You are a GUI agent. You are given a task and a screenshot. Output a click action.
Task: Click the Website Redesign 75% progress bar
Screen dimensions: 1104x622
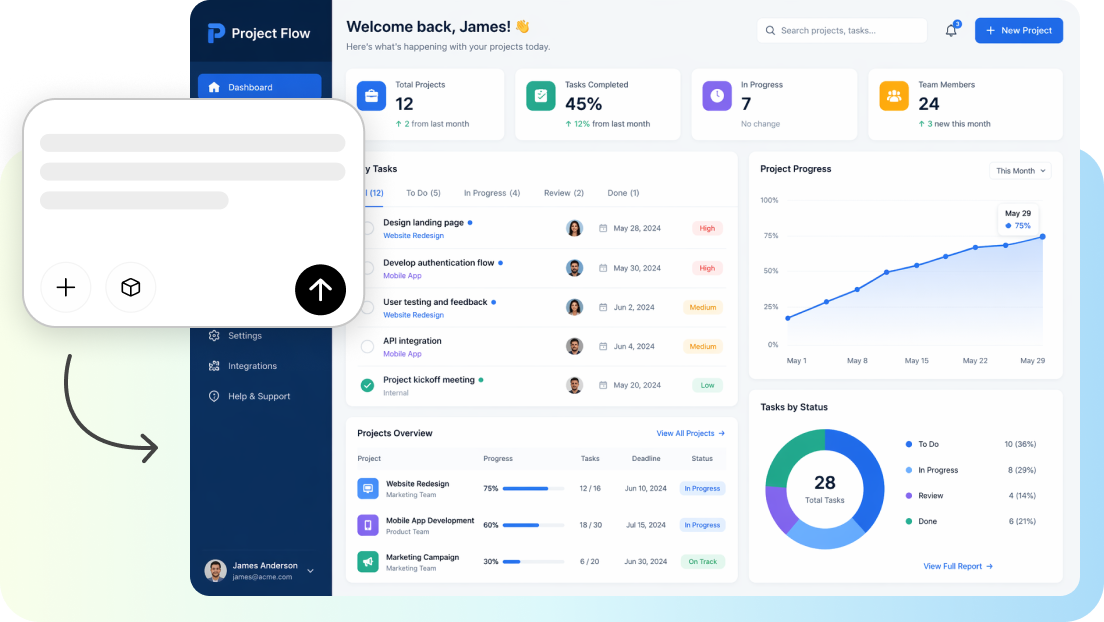coord(533,488)
